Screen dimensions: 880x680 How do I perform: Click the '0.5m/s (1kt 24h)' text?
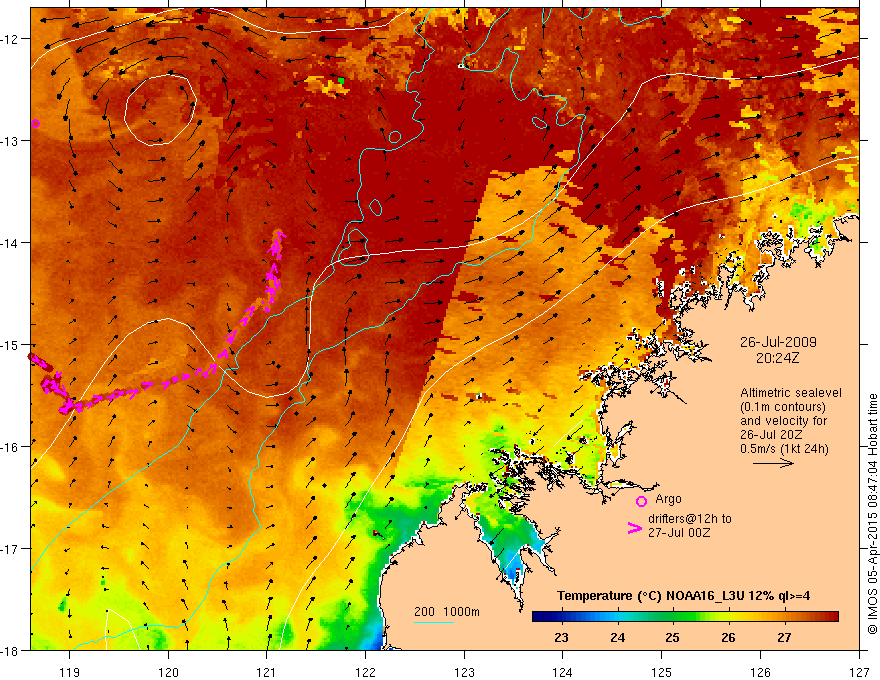pyautogui.click(x=784, y=448)
